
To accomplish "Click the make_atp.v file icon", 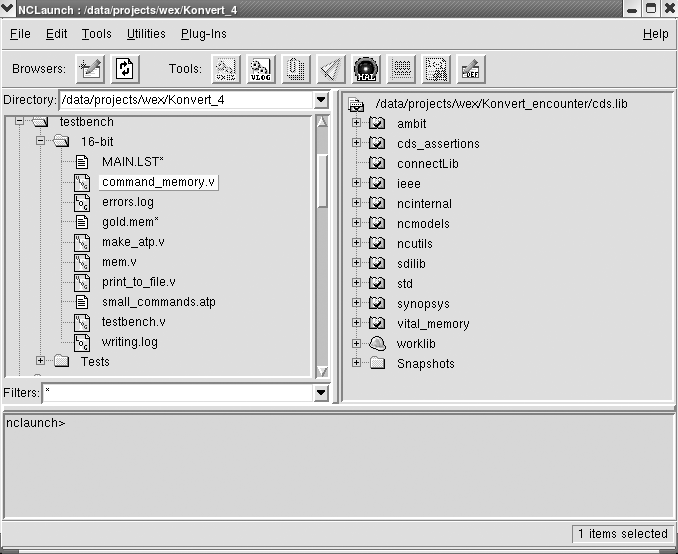I will click(x=82, y=243).
